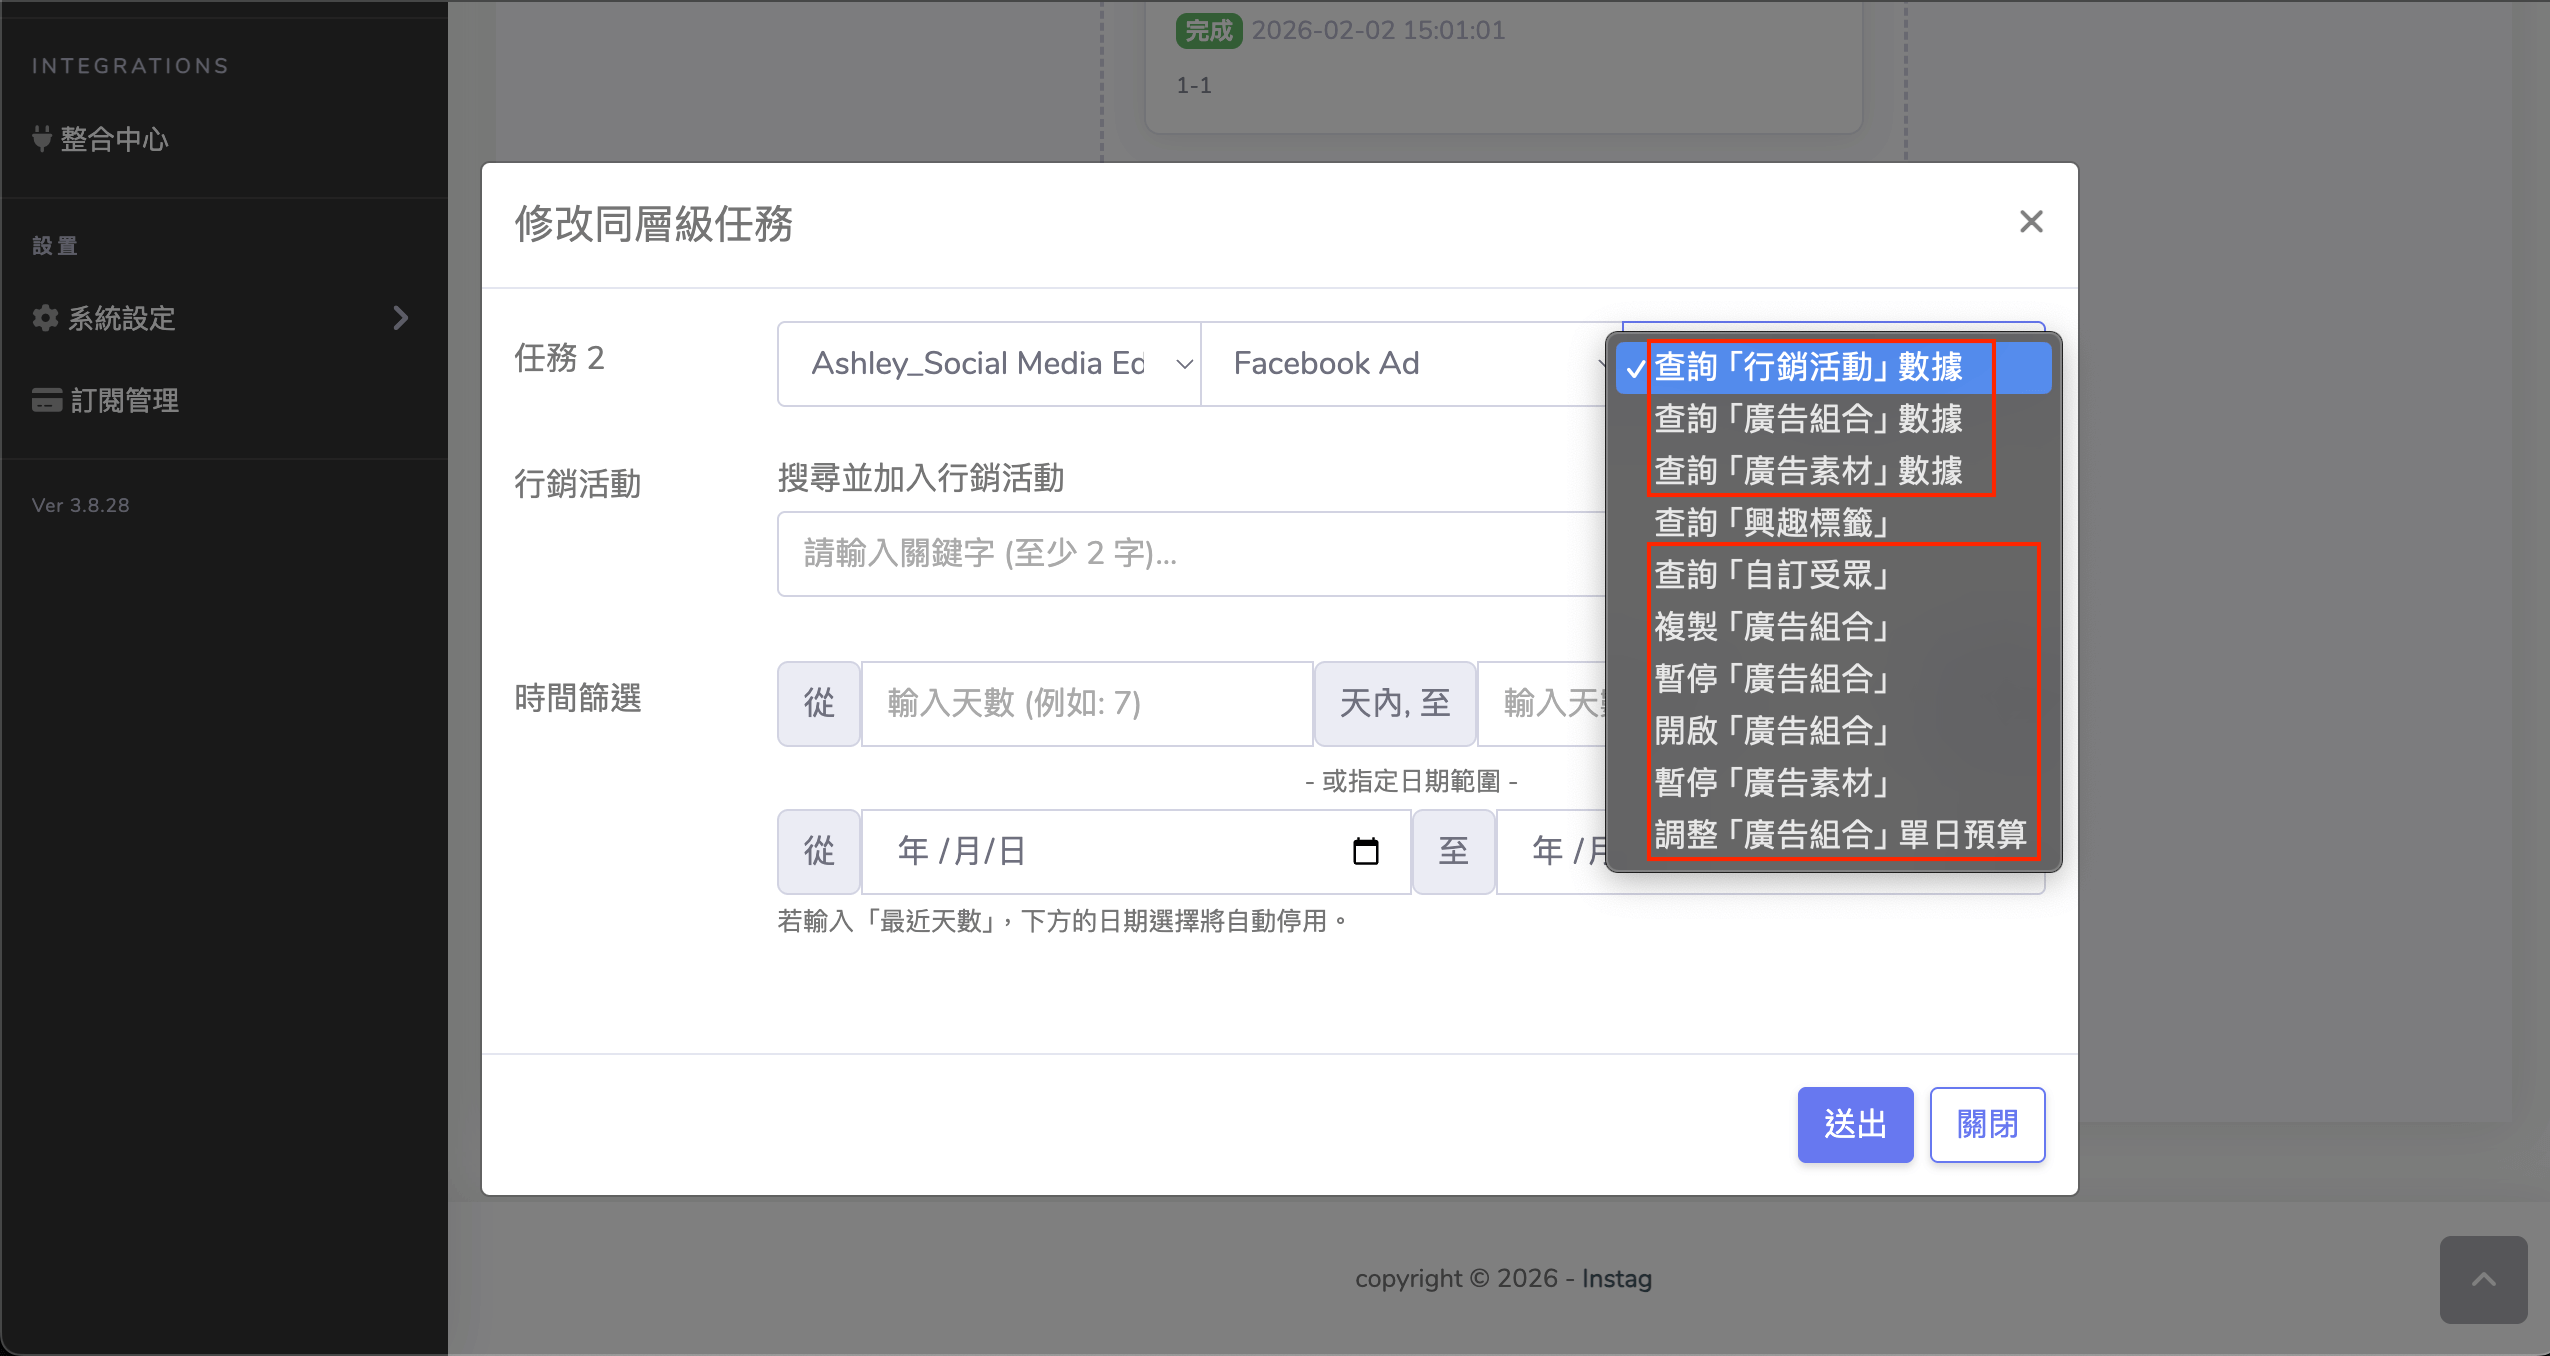Image resolution: width=2550 pixels, height=1356 pixels.
Task: Select 查詢「廣告素材」數據 option
Action: [x=1808, y=471]
